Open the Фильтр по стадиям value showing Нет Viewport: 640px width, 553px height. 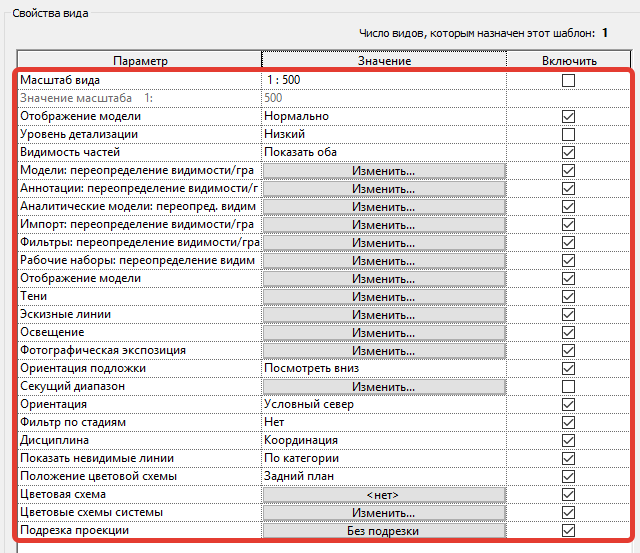(x=384, y=422)
